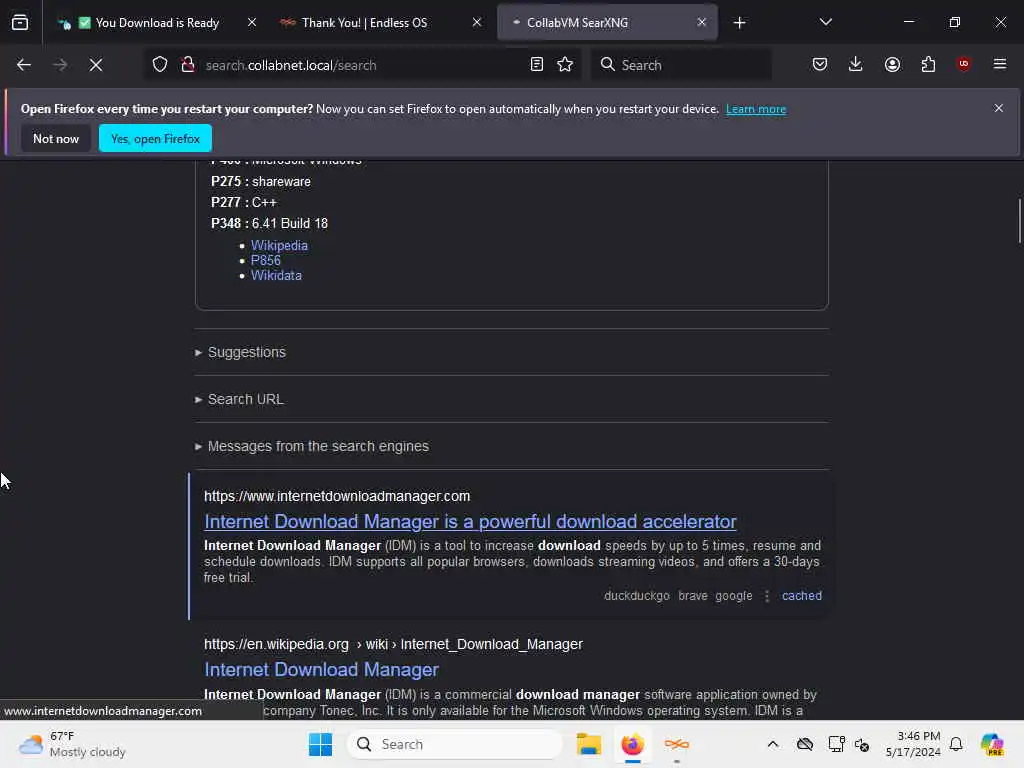
Task: Open the Wikipedia Internet Download Manager result
Action: coord(321,669)
